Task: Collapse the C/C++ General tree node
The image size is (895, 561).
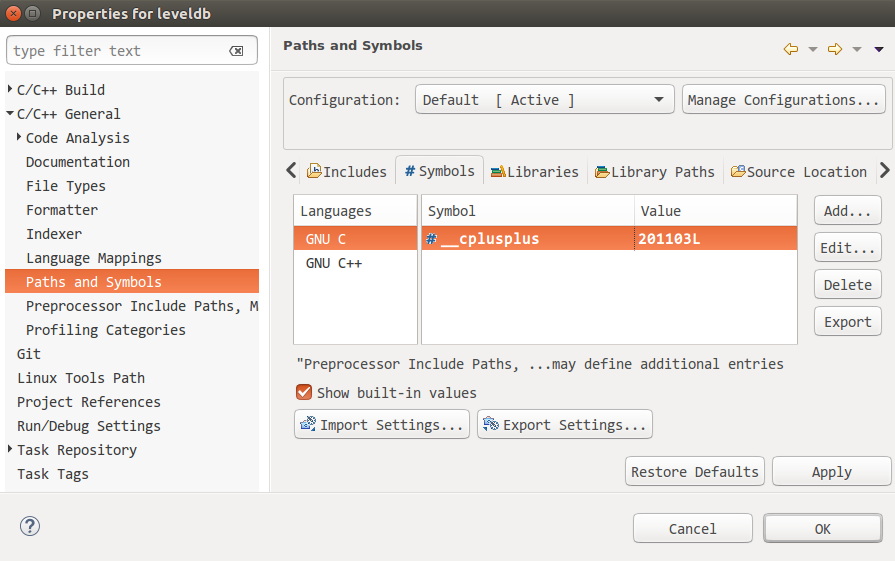Action: coord(10,113)
